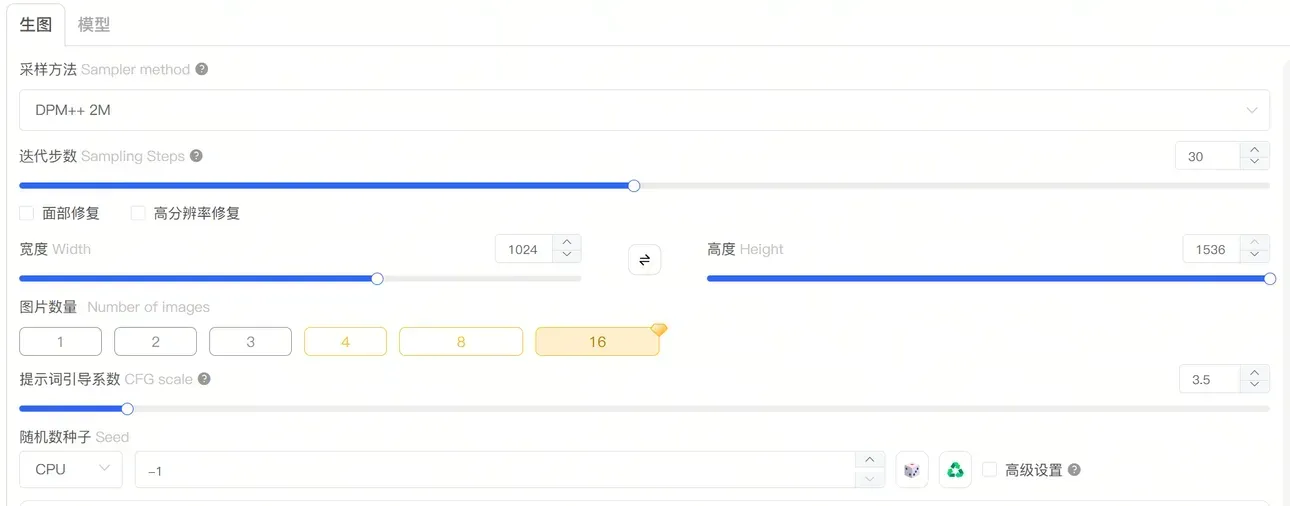This screenshot has height=506, width=1290.
Task: Click the diamond badge on 16
Action: (658, 329)
